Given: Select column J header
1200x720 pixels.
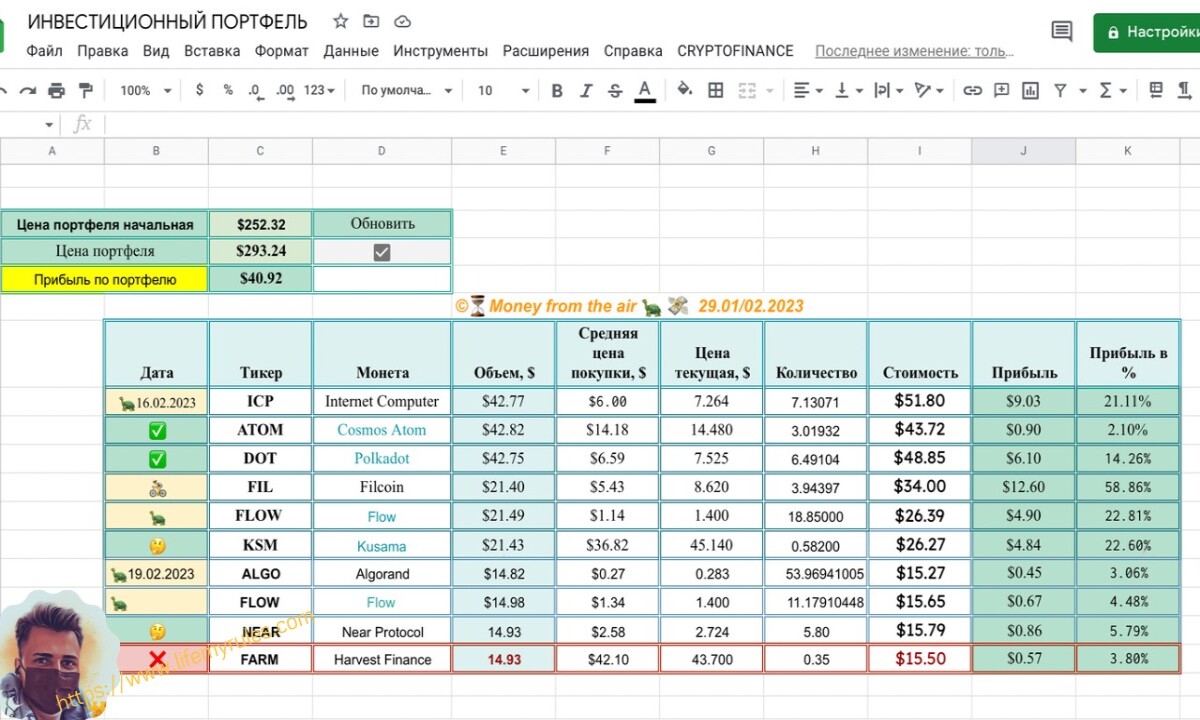Looking at the screenshot, I should pos(1023,151).
